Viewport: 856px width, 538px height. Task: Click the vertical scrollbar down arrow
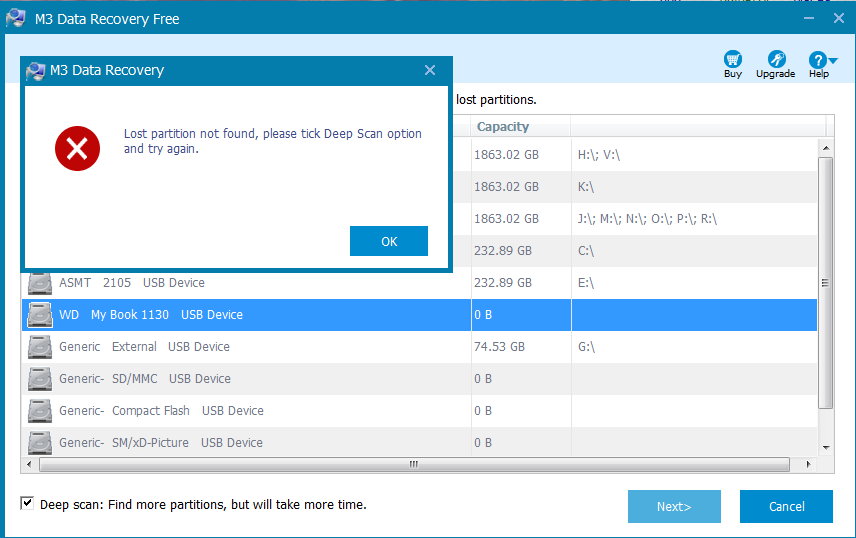coord(826,448)
